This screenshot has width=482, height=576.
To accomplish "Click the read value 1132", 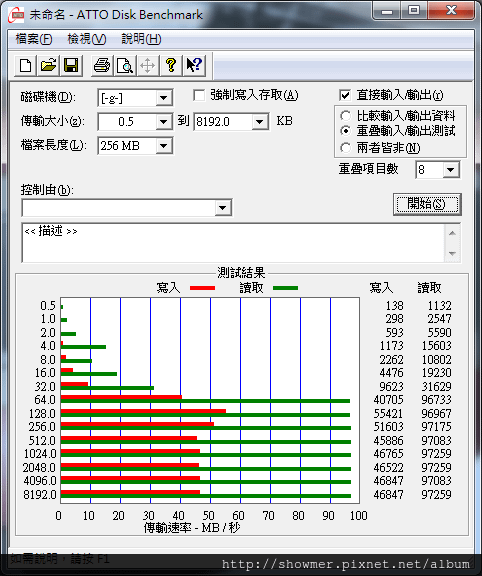I will point(439,306).
